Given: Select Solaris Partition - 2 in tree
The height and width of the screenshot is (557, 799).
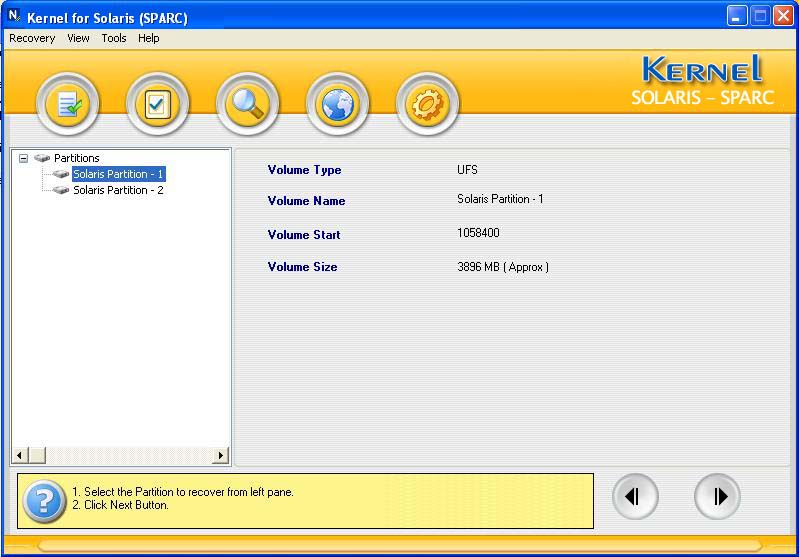Looking at the screenshot, I should [x=118, y=190].
